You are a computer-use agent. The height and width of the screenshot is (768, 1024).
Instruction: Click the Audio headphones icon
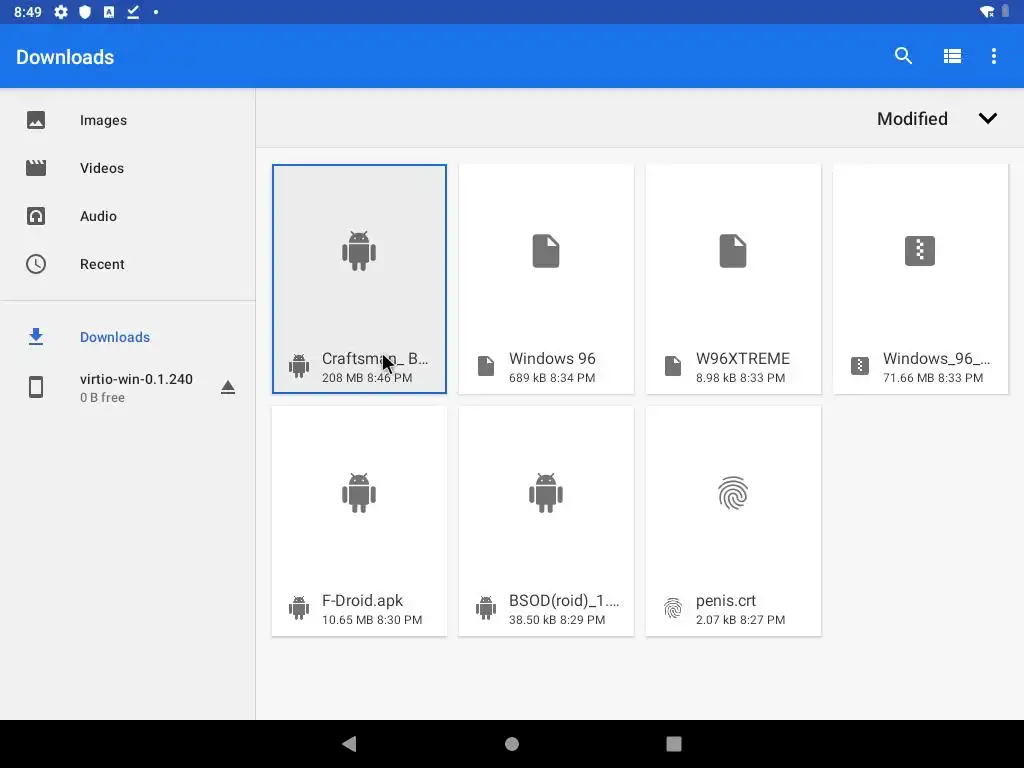click(x=36, y=216)
